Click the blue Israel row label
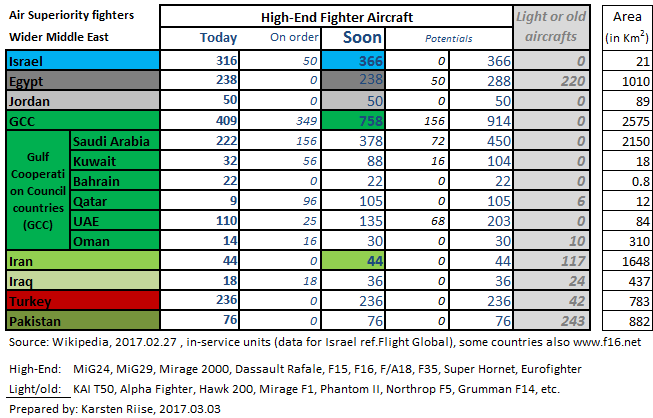This screenshot has height=418, width=653. click(x=83, y=61)
